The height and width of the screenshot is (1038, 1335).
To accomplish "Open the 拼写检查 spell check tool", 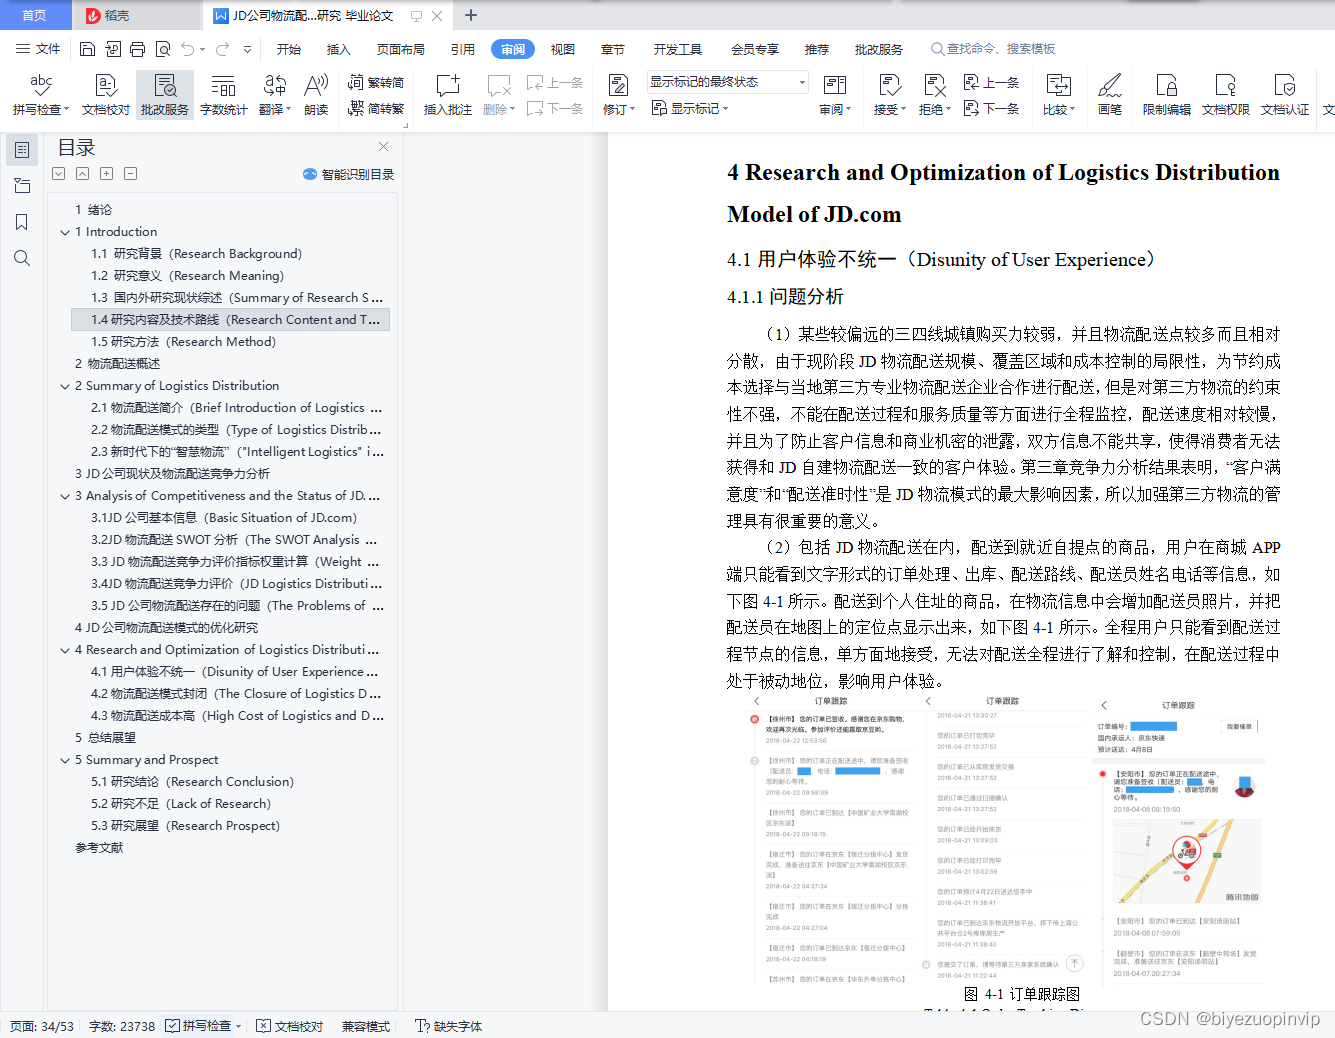I will tap(41, 95).
